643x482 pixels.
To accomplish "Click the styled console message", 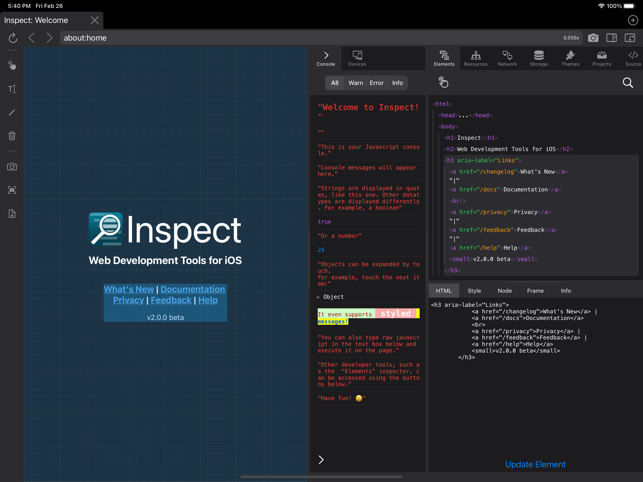I will pyautogui.click(x=368, y=316).
